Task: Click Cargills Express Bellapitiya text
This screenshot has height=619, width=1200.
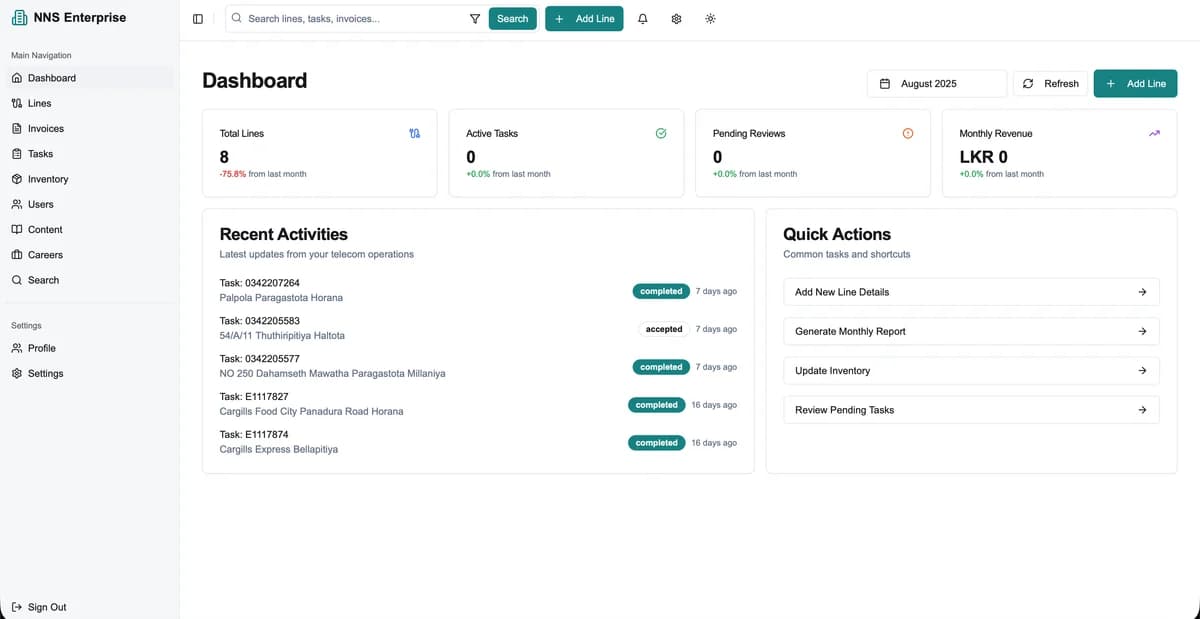Action: pyautogui.click(x=279, y=450)
